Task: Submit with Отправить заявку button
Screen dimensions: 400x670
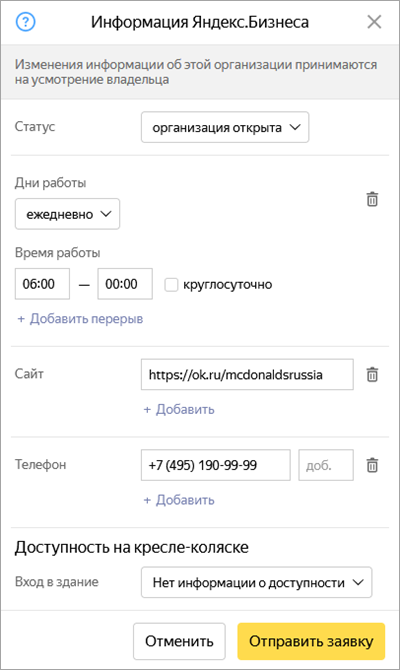Action: (x=311, y=641)
